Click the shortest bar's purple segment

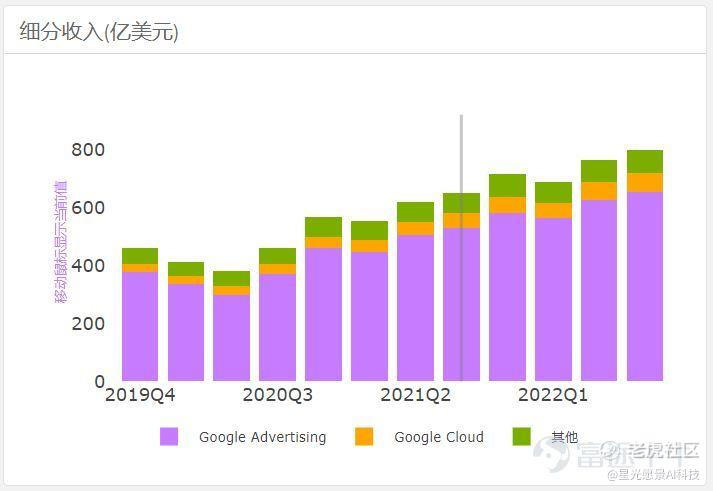(x=231, y=338)
